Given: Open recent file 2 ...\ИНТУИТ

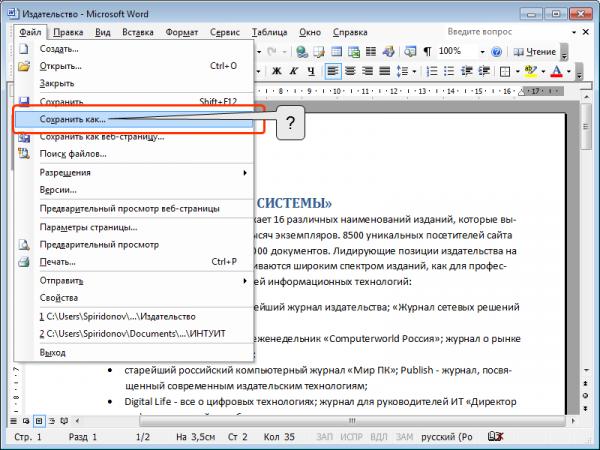Looking at the screenshot, I should pyautogui.click(x=134, y=334).
